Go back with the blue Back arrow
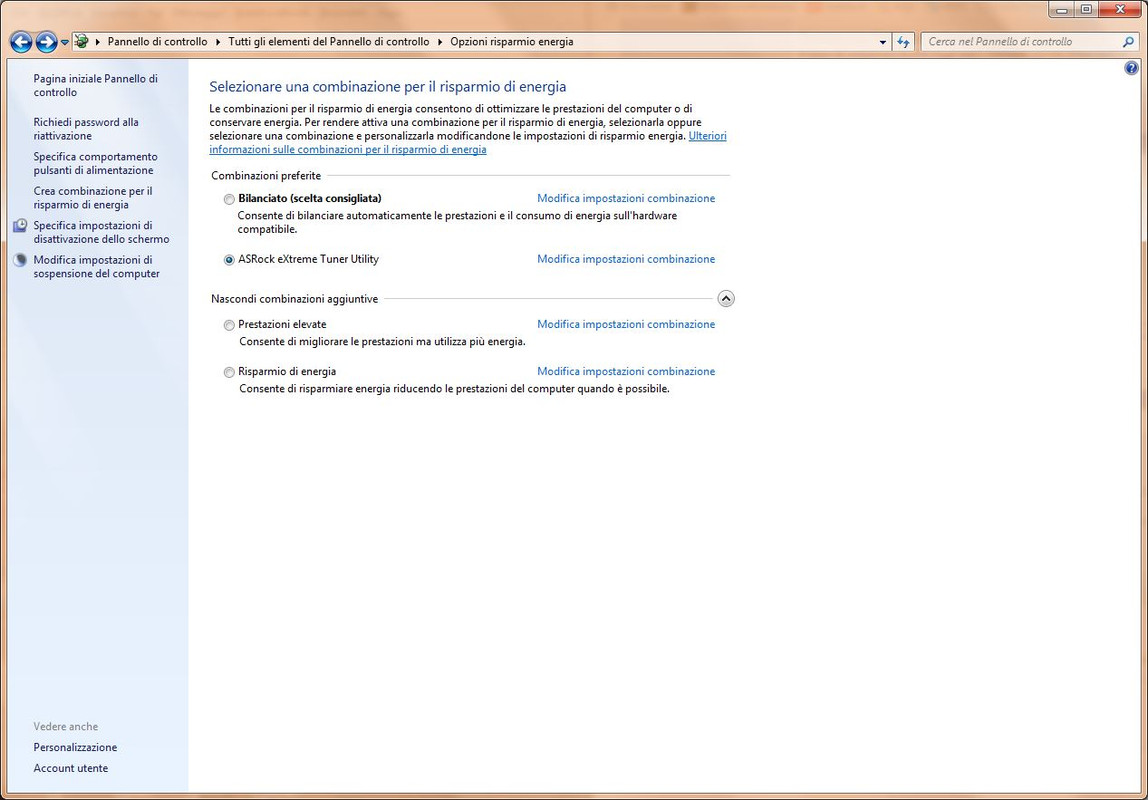The image size is (1148, 800). coord(20,42)
